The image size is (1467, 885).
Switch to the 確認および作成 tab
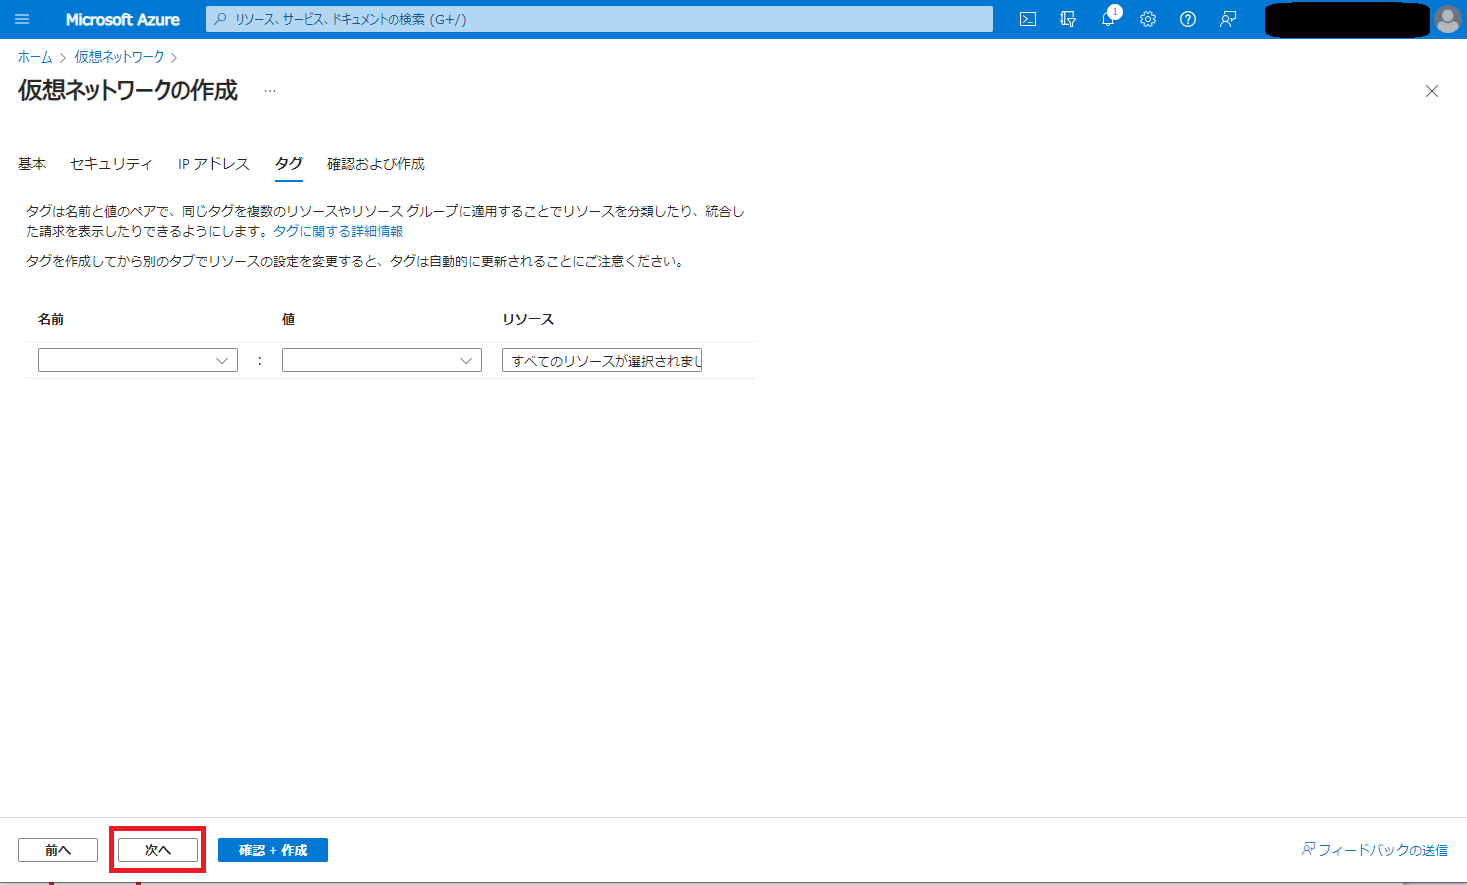pos(376,164)
